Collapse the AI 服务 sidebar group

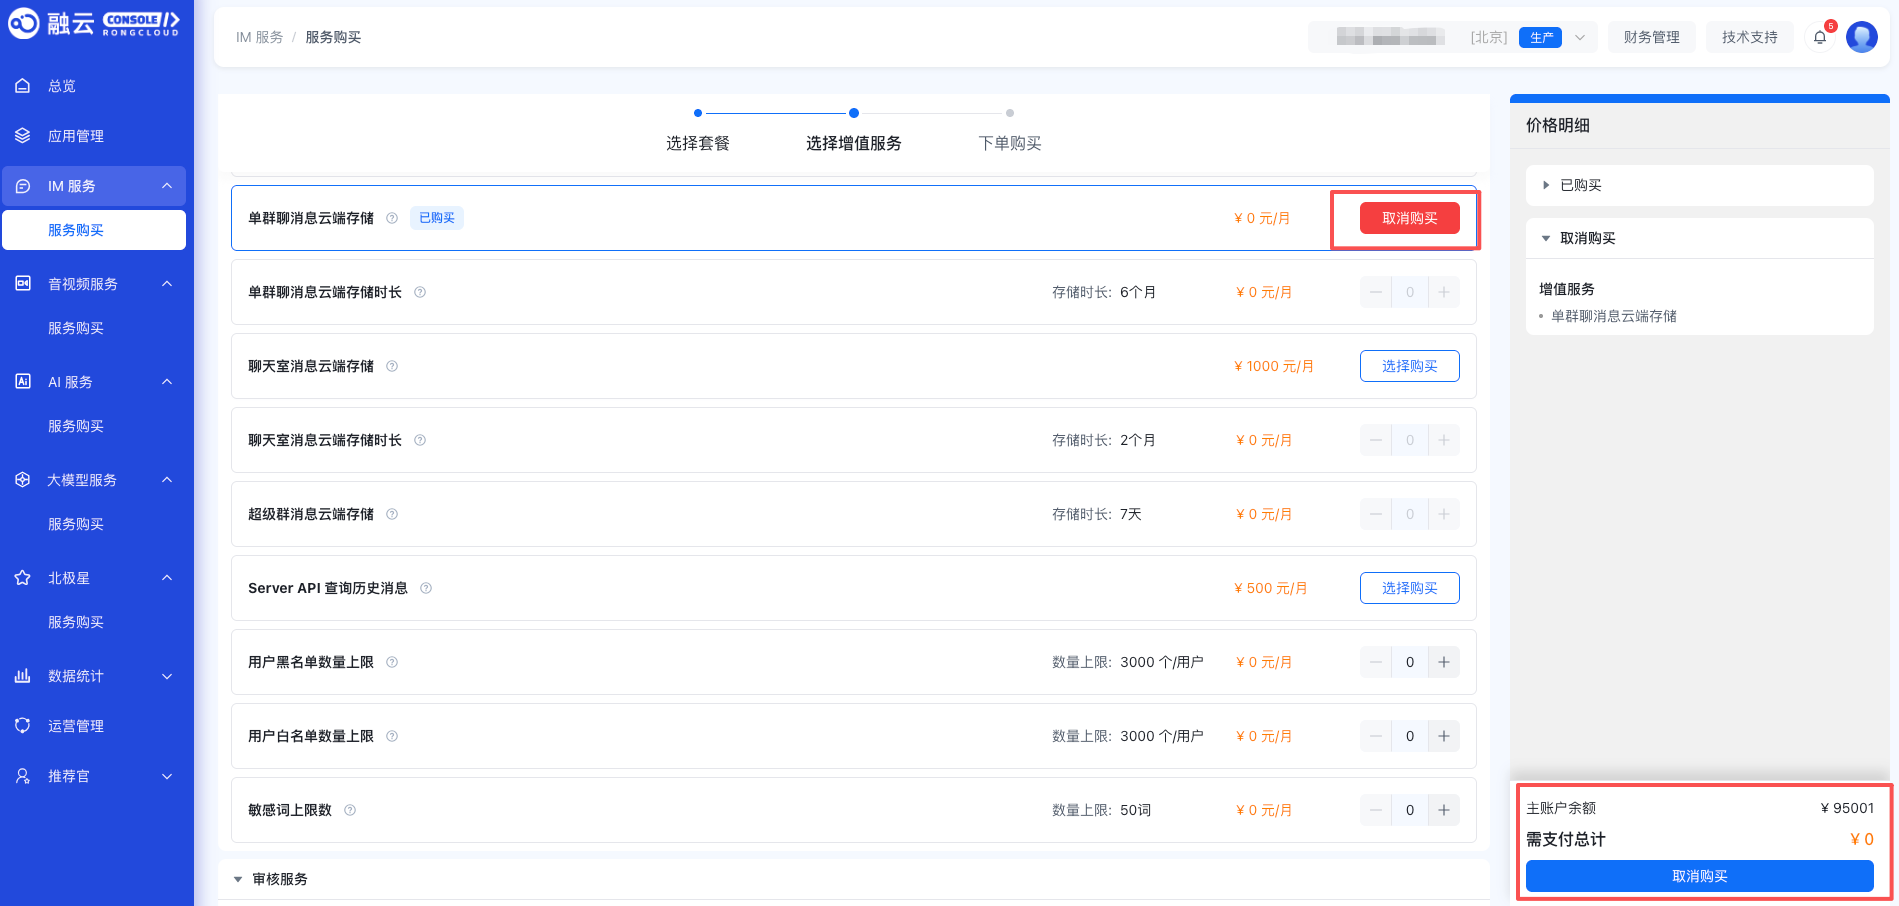[x=167, y=382]
